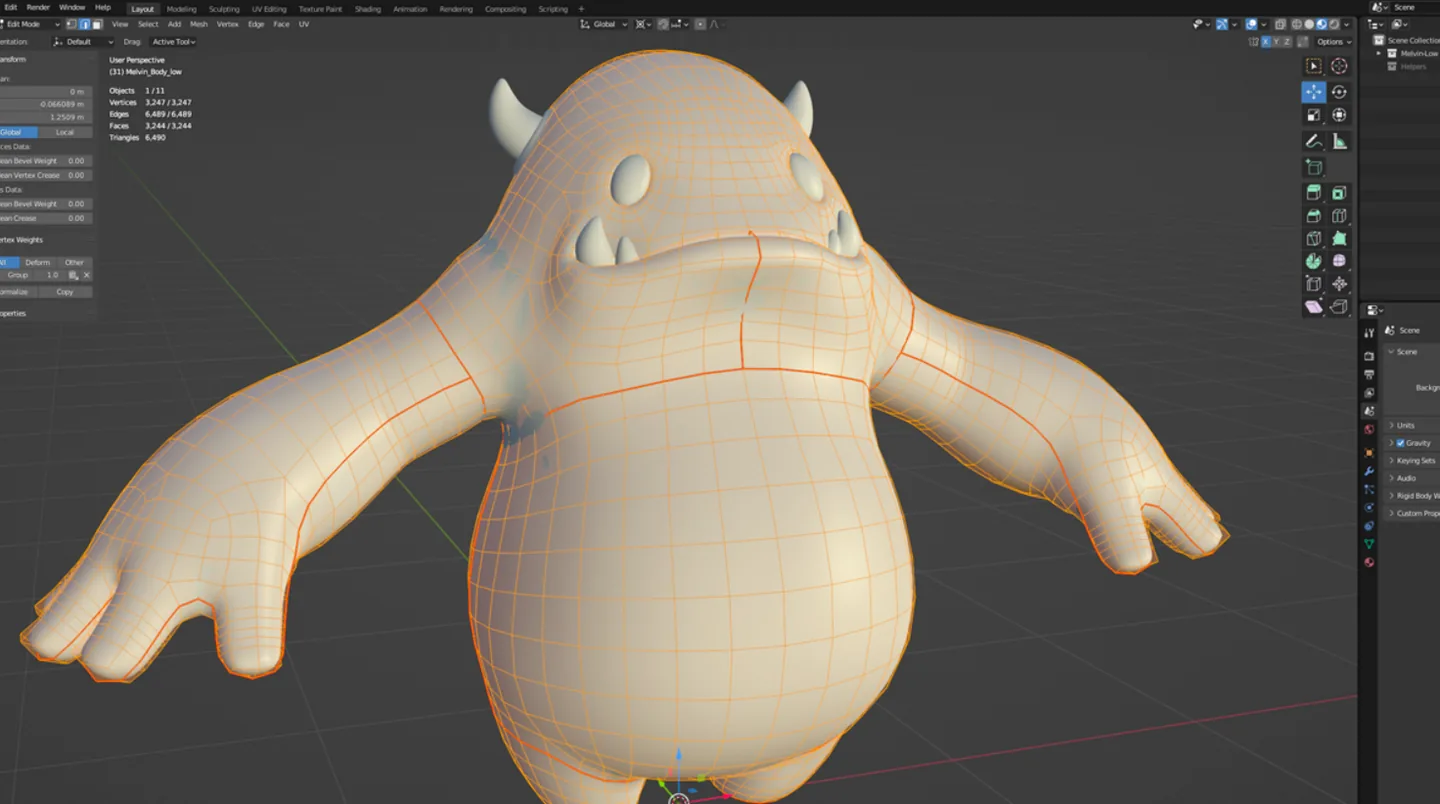Open the Global transform orientation dropdown

pos(605,24)
